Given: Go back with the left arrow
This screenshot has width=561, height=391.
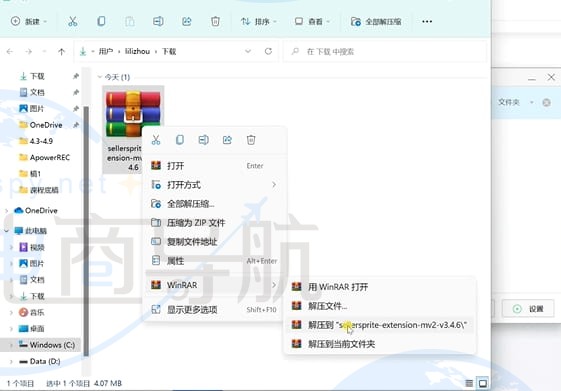Looking at the screenshot, I should (10, 52).
